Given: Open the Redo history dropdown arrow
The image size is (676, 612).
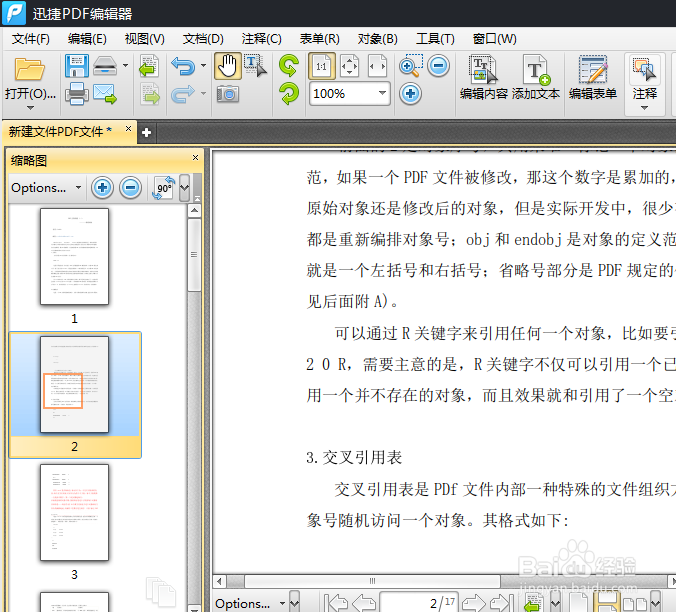Looking at the screenshot, I should [x=203, y=94].
